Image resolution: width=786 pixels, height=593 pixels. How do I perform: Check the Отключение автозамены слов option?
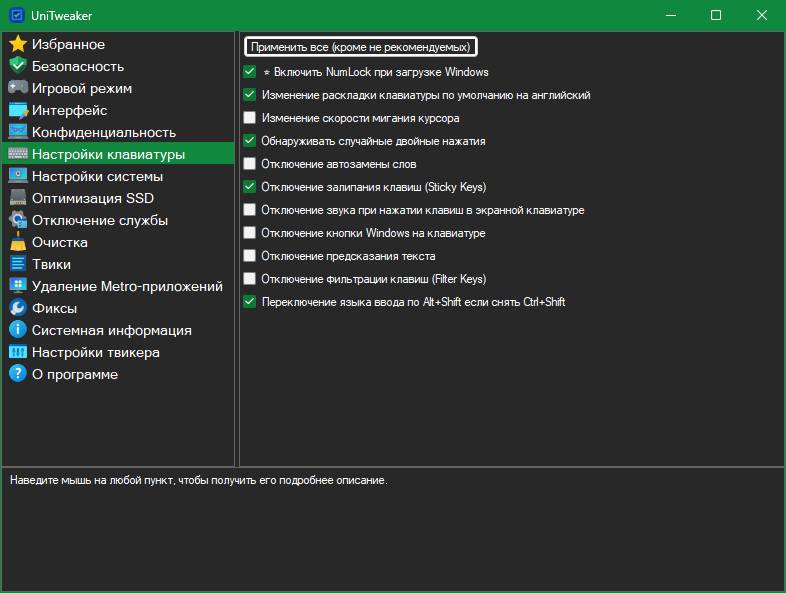pos(250,164)
